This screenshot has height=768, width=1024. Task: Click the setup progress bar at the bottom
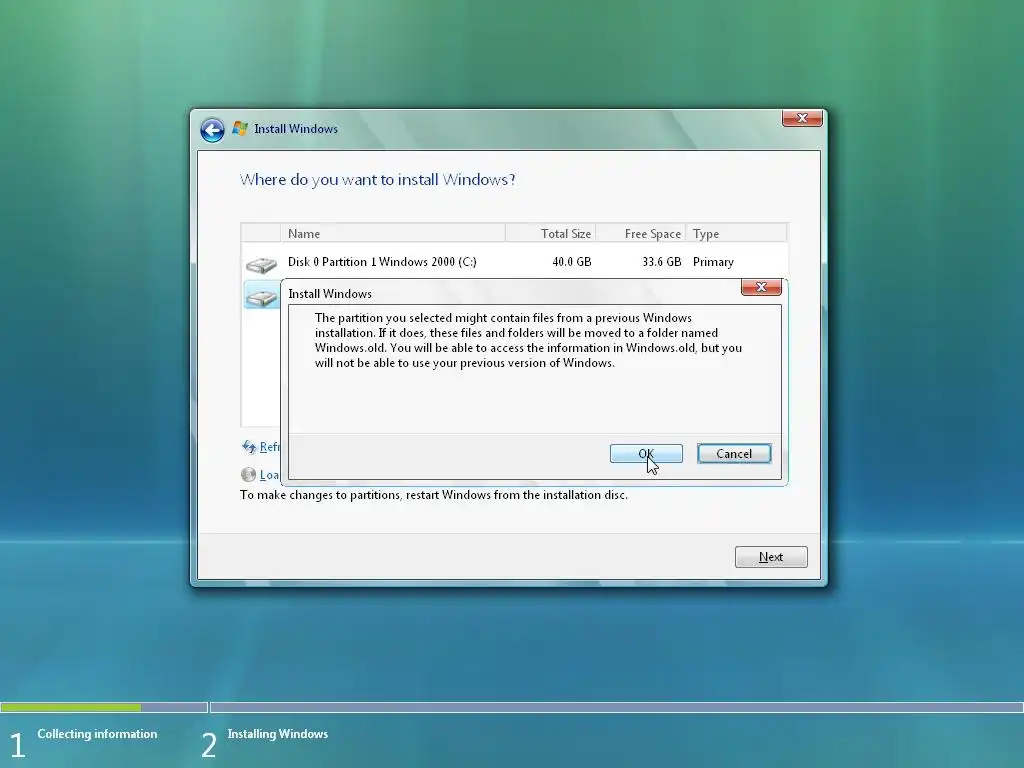512,707
